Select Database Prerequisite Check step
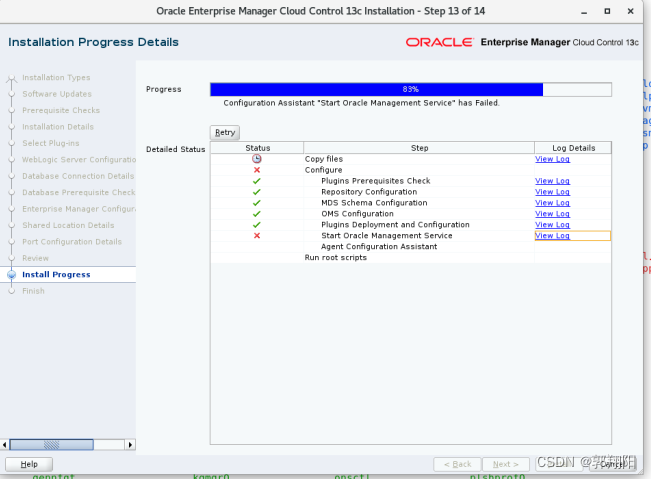The width and height of the screenshot is (651, 479). tap(79, 192)
